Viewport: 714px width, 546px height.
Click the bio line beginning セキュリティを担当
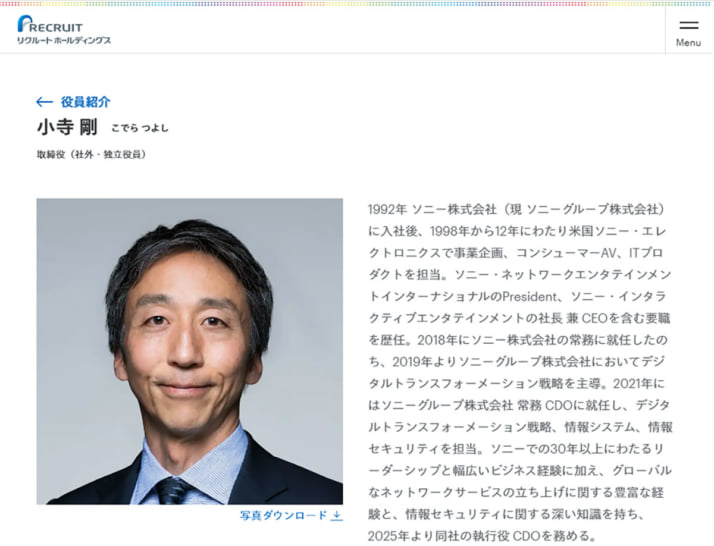click(x=516, y=449)
